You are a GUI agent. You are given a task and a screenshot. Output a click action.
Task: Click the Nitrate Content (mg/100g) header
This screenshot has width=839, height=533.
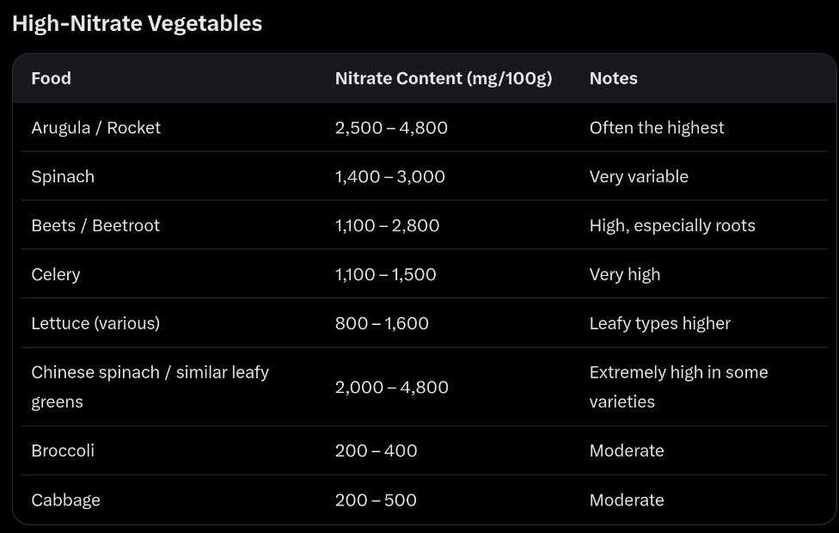pos(444,79)
